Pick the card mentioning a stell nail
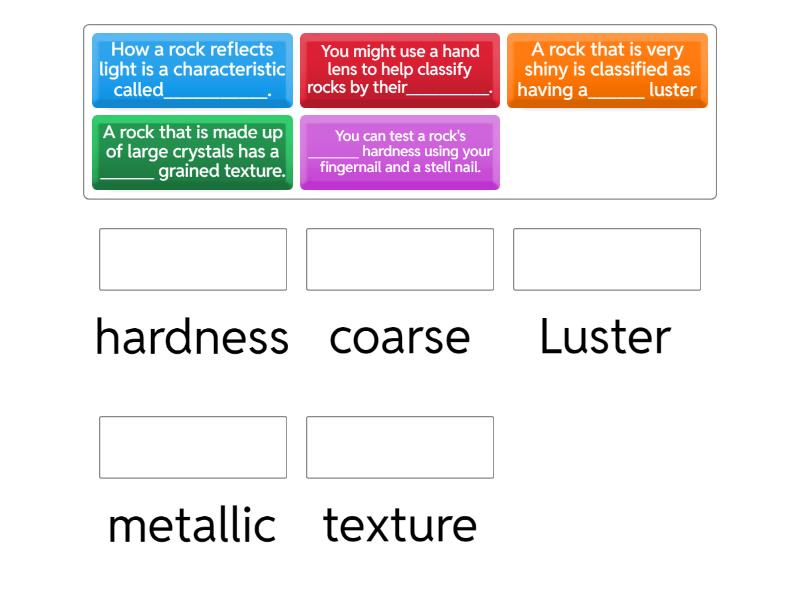The height and width of the screenshot is (600, 800). pos(400,152)
